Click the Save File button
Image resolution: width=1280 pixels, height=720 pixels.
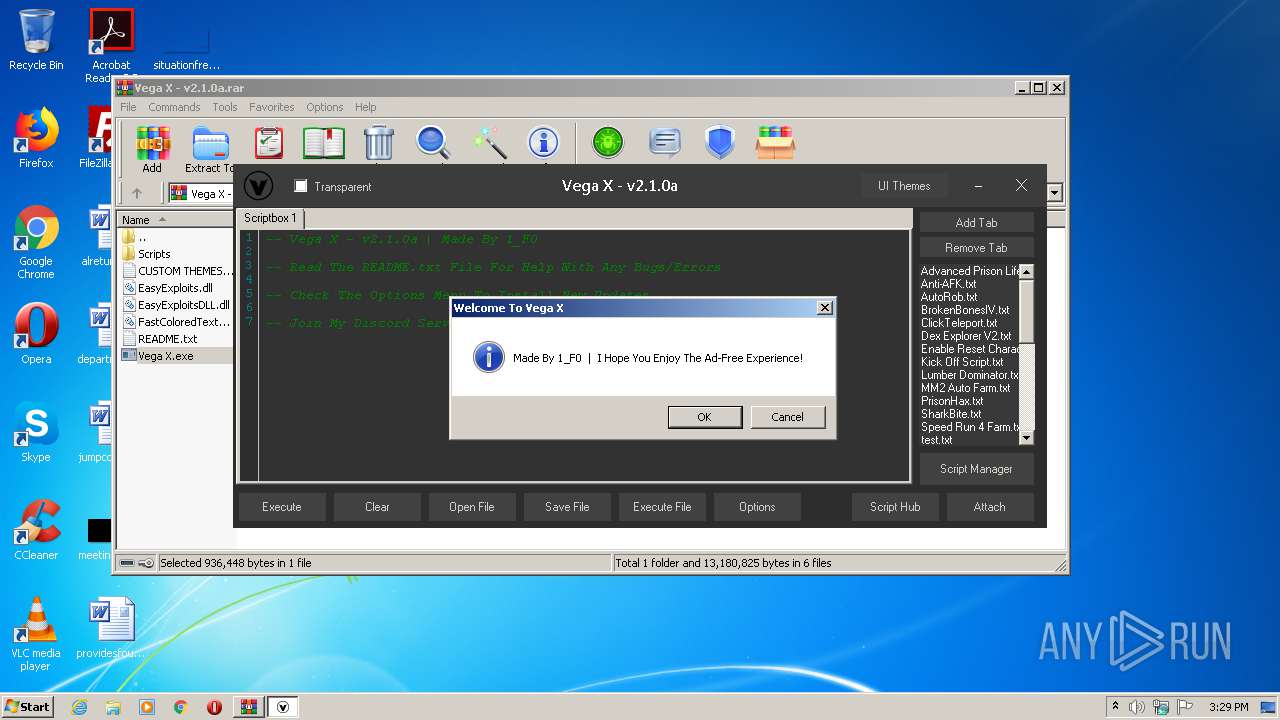point(567,507)
